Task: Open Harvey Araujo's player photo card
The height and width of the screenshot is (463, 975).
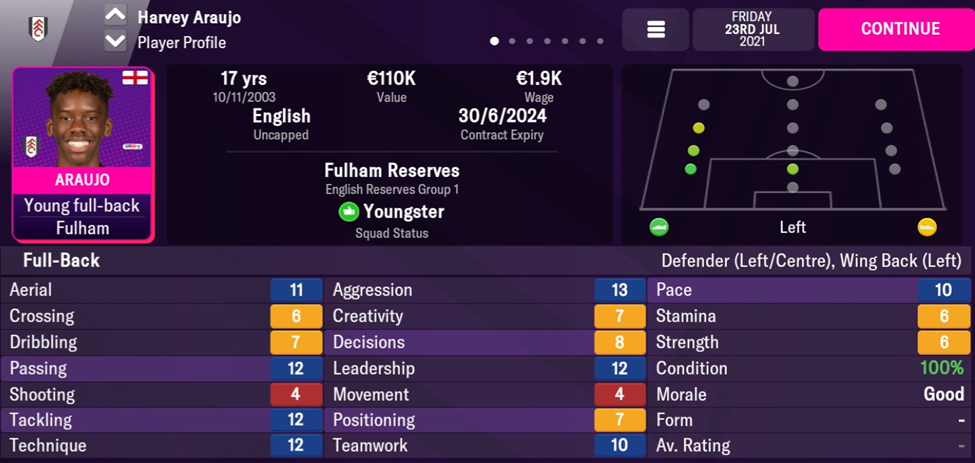Action: 82,120
